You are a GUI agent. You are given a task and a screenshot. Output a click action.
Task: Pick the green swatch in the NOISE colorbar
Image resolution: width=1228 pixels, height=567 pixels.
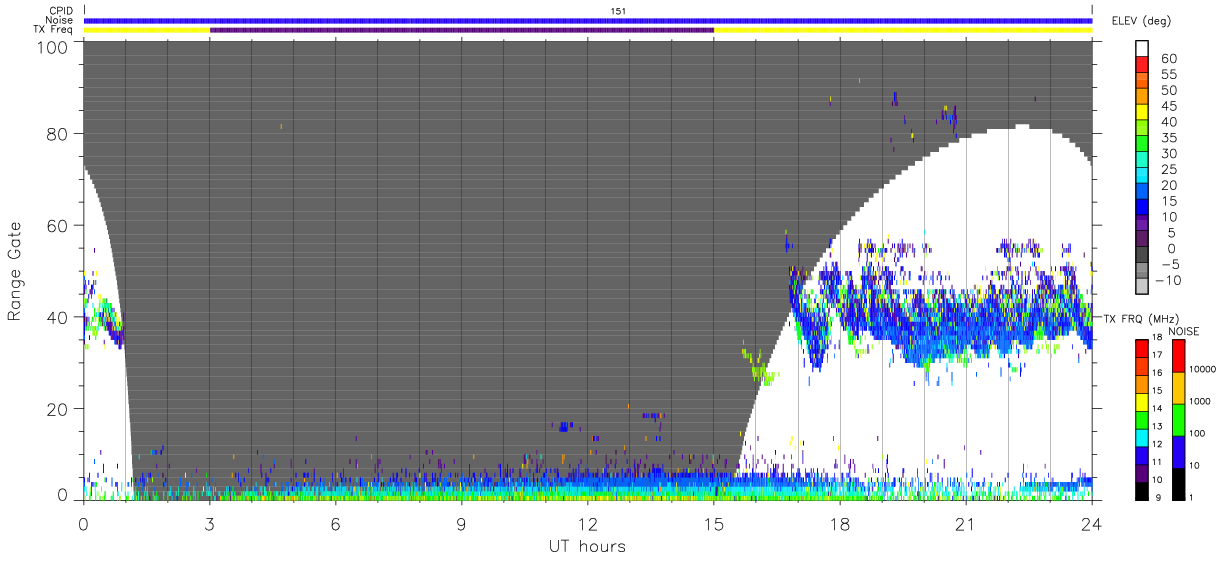1178,419
